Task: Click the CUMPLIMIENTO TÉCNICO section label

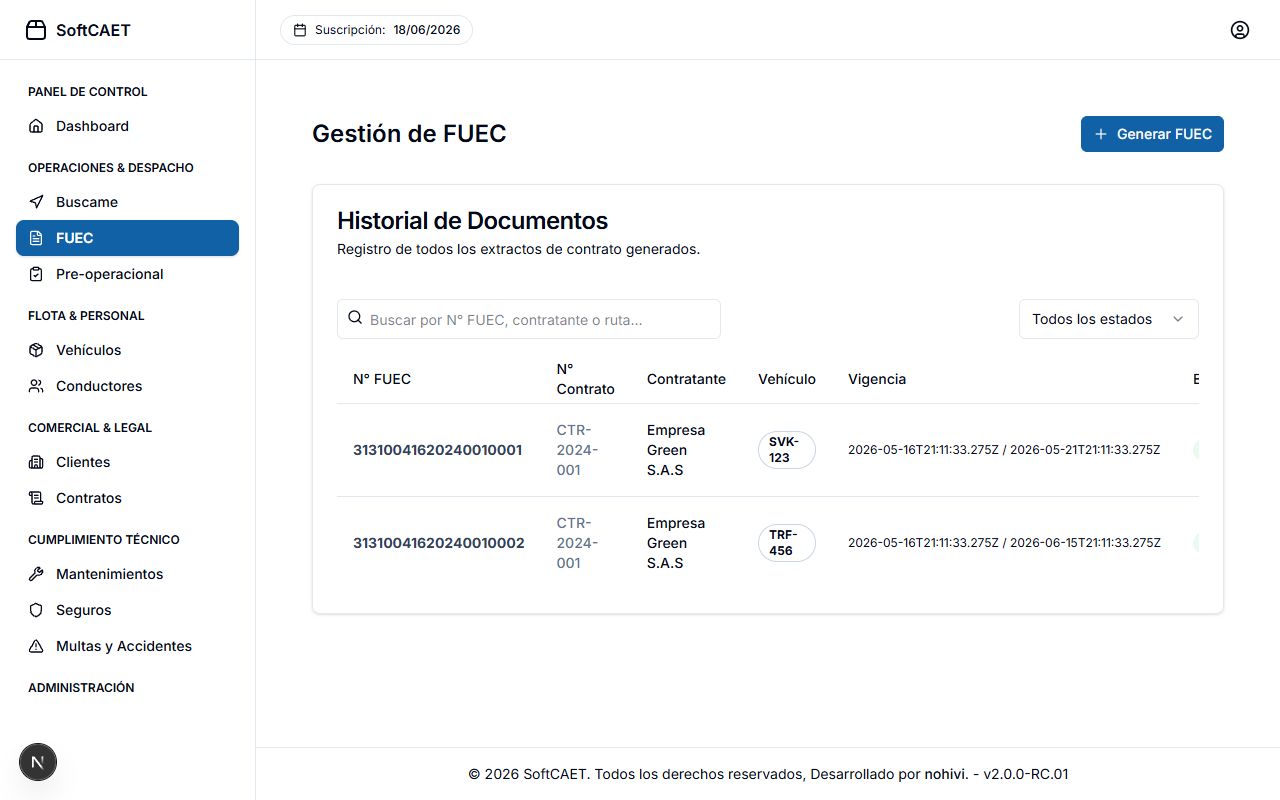Action: pos(104,540)
